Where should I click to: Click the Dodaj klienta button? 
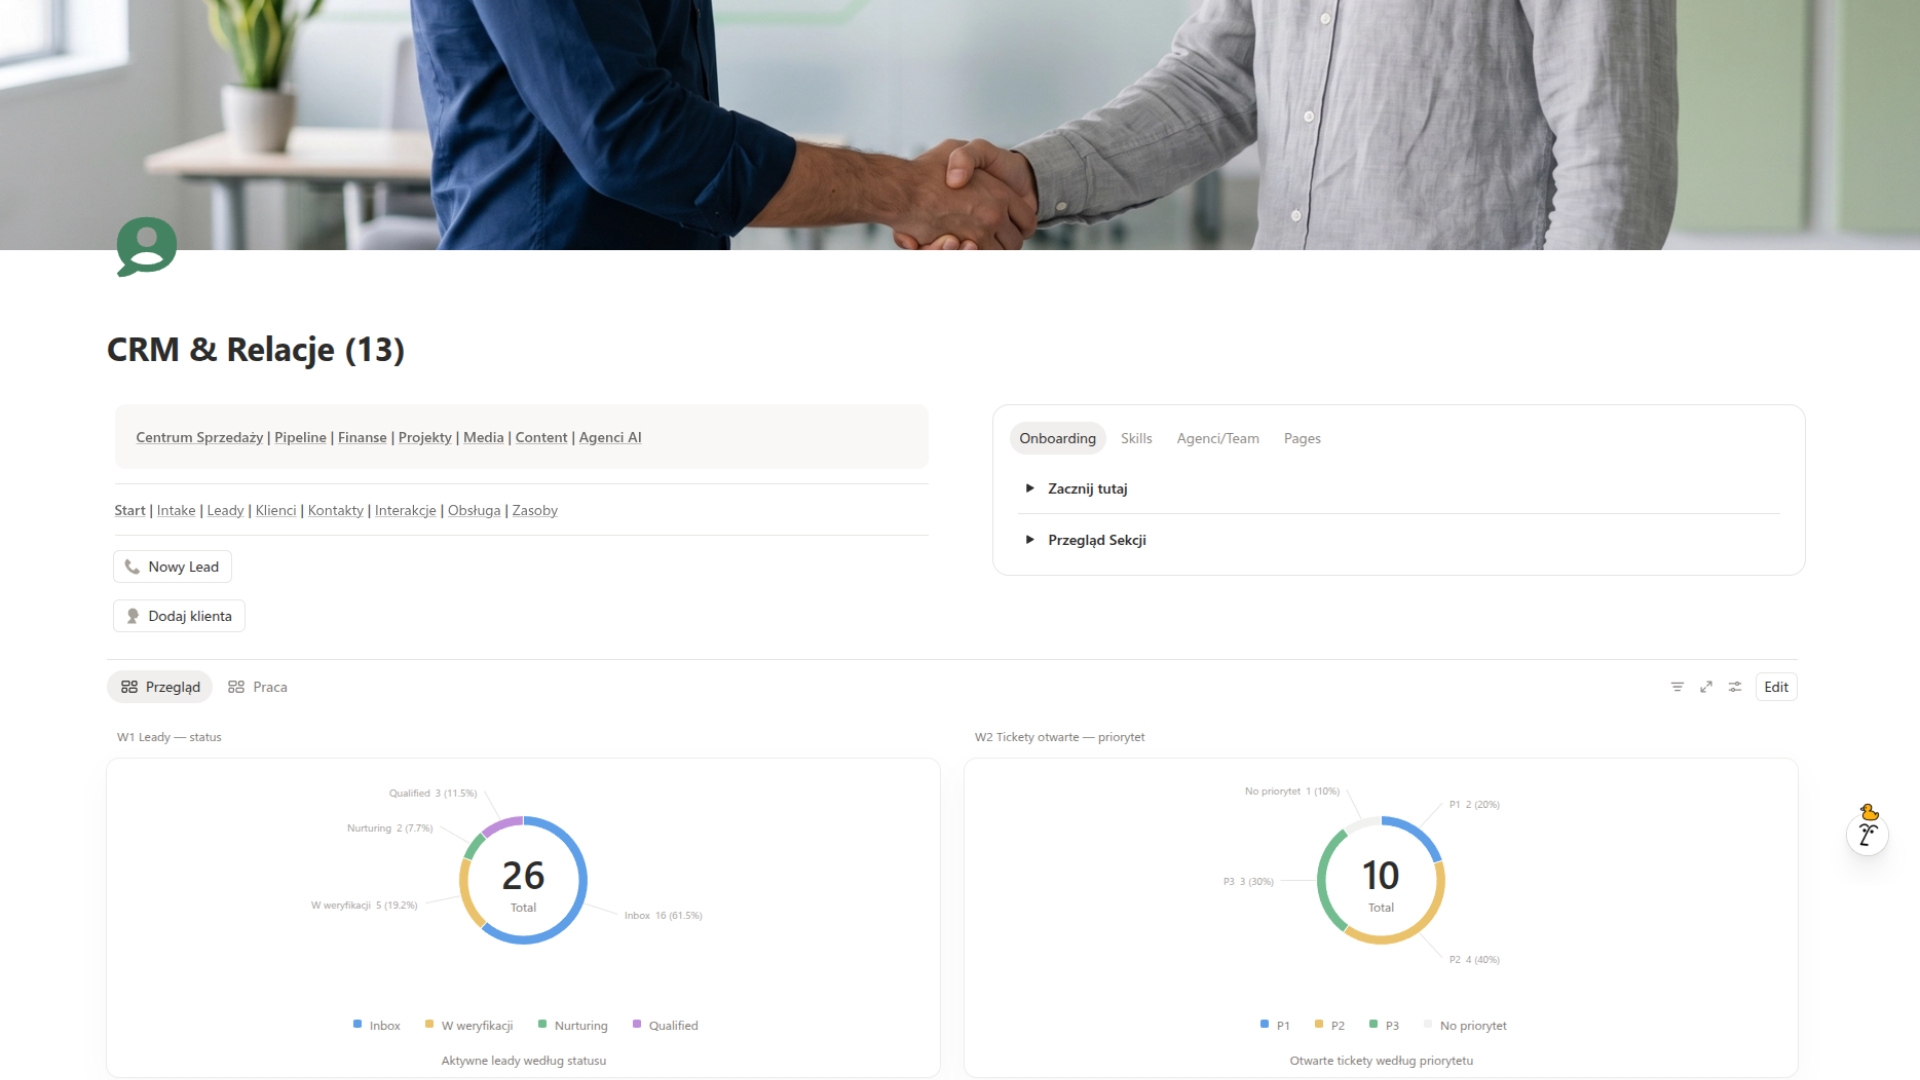point(179,616)
